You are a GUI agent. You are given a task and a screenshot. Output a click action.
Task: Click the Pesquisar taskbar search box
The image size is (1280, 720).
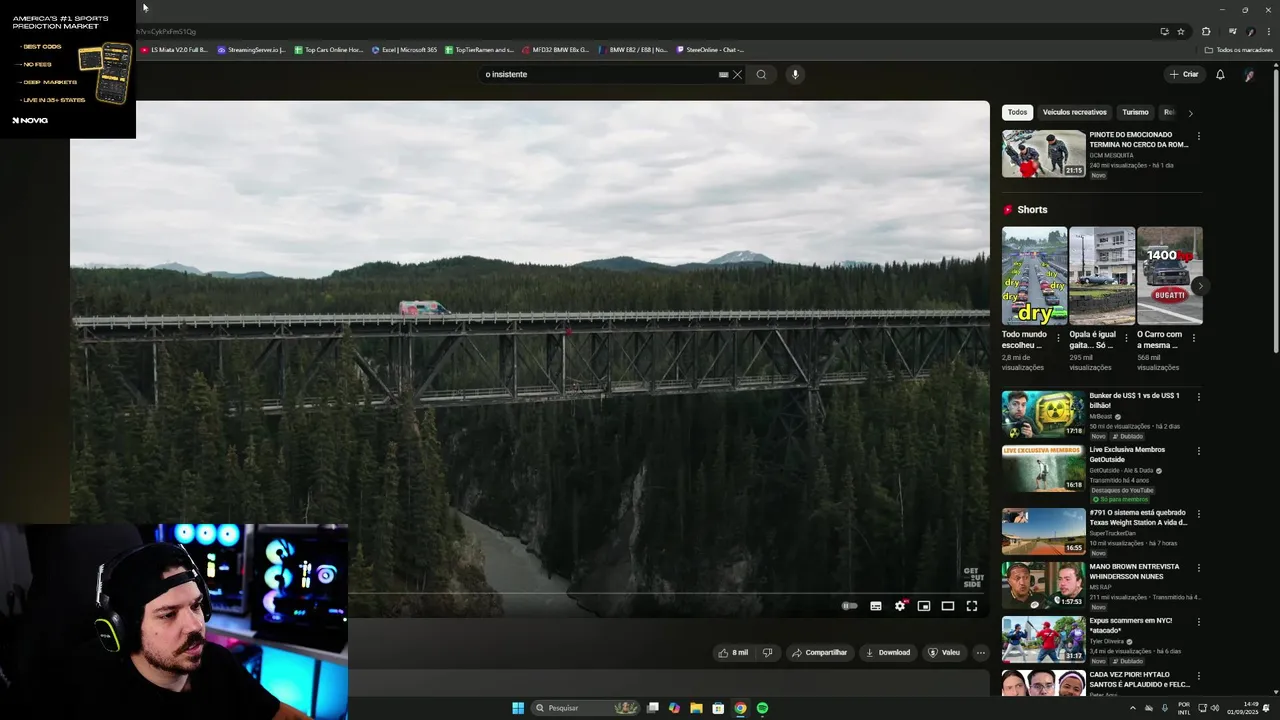tap(585, 708)
